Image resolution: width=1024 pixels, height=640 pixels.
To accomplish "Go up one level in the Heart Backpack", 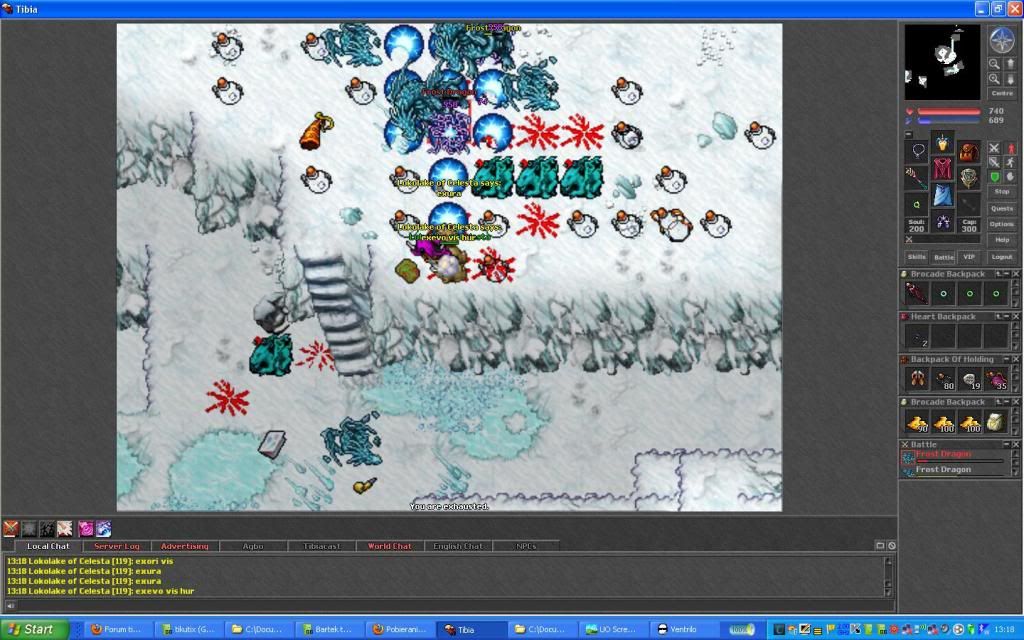I will pyautogui.click(x=999, y=317).
